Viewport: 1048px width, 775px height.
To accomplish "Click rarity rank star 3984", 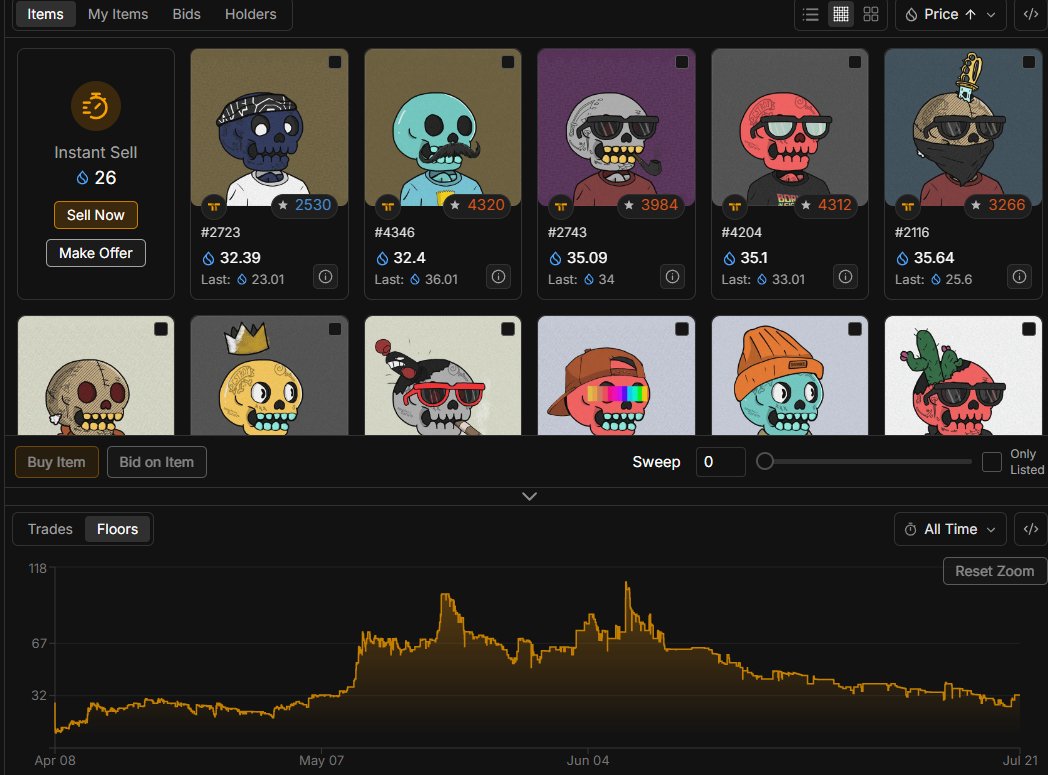I will pos(650,205).
